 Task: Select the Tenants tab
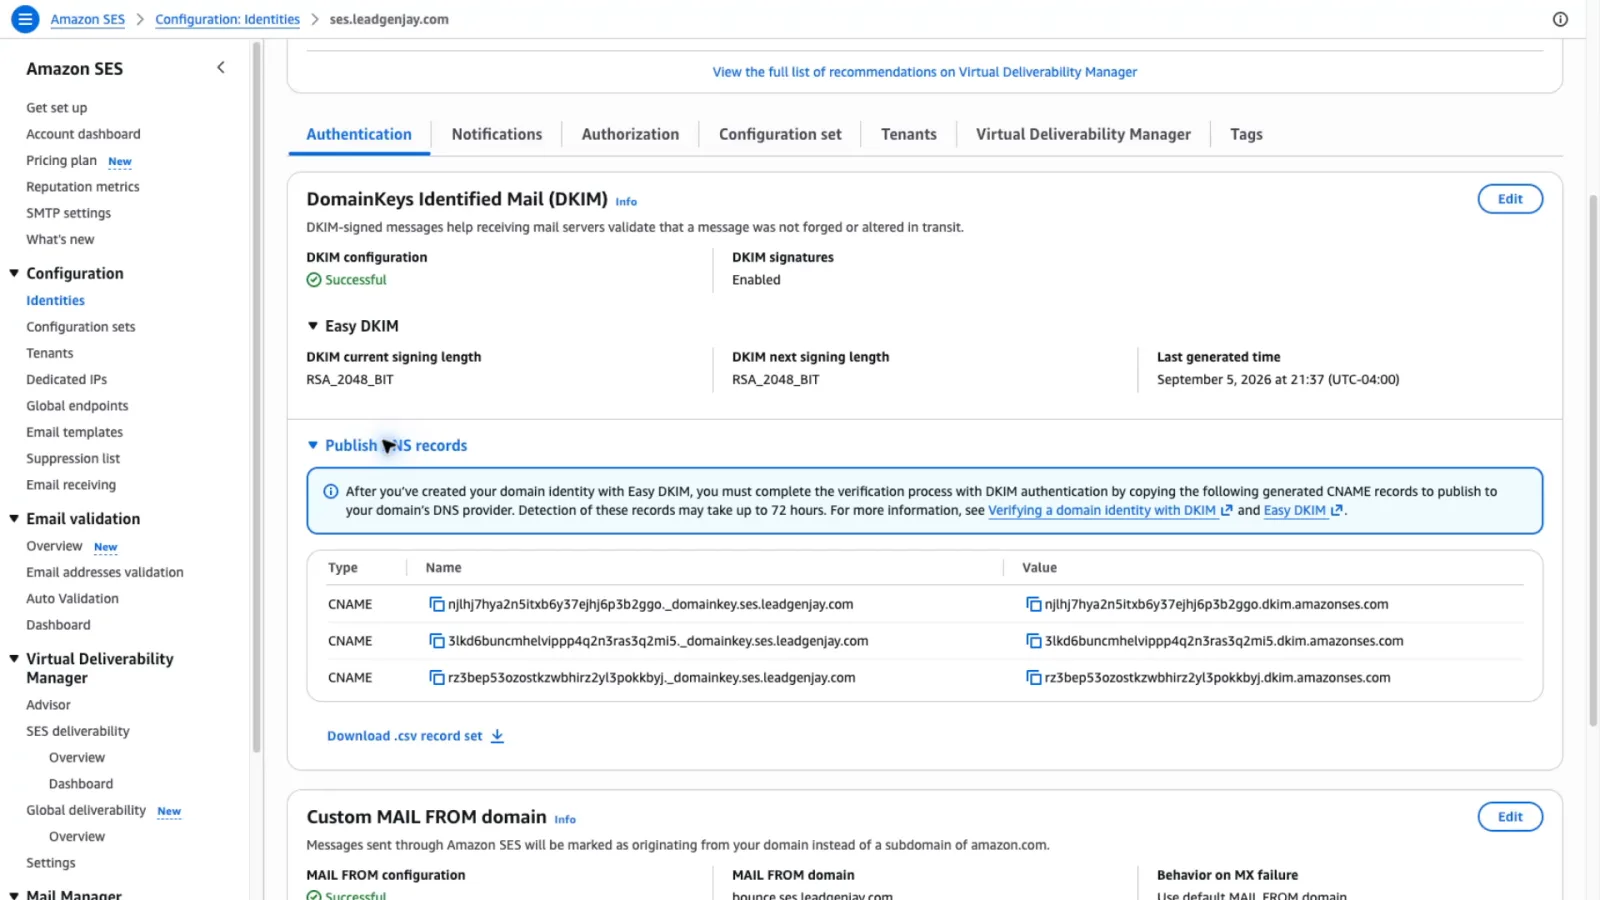tap(909, 134)
